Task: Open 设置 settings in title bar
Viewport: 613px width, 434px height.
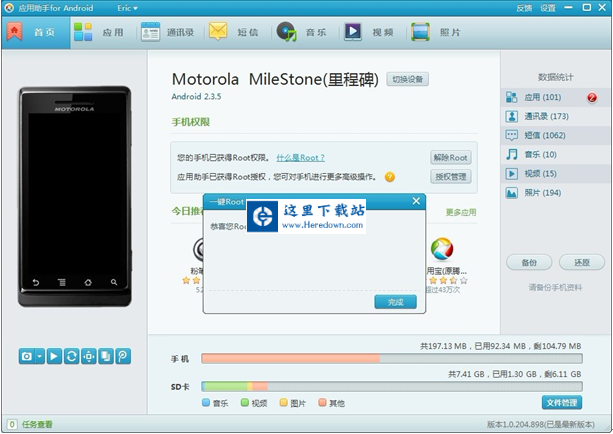Action: coord(548,8)
